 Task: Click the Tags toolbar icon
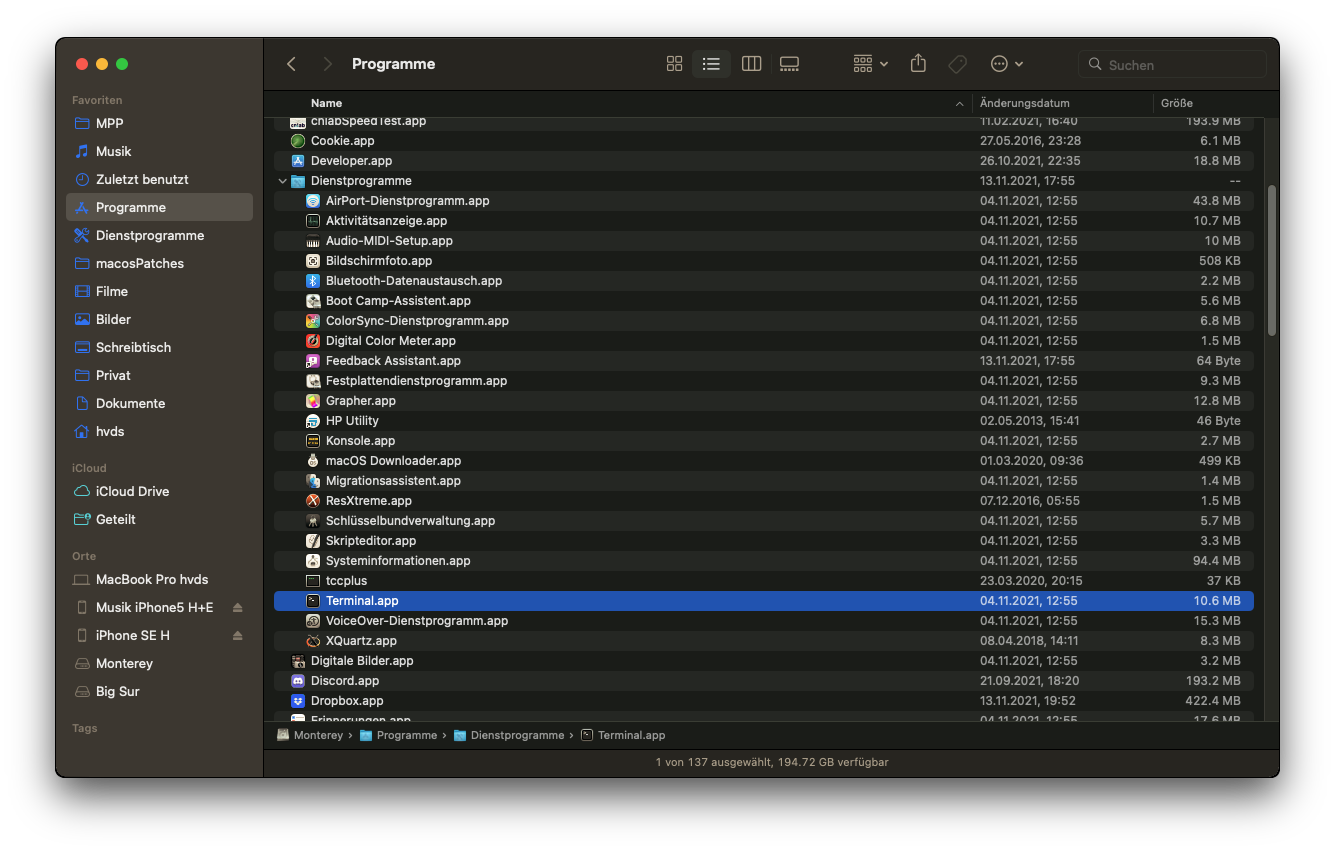tap(957, 64)
